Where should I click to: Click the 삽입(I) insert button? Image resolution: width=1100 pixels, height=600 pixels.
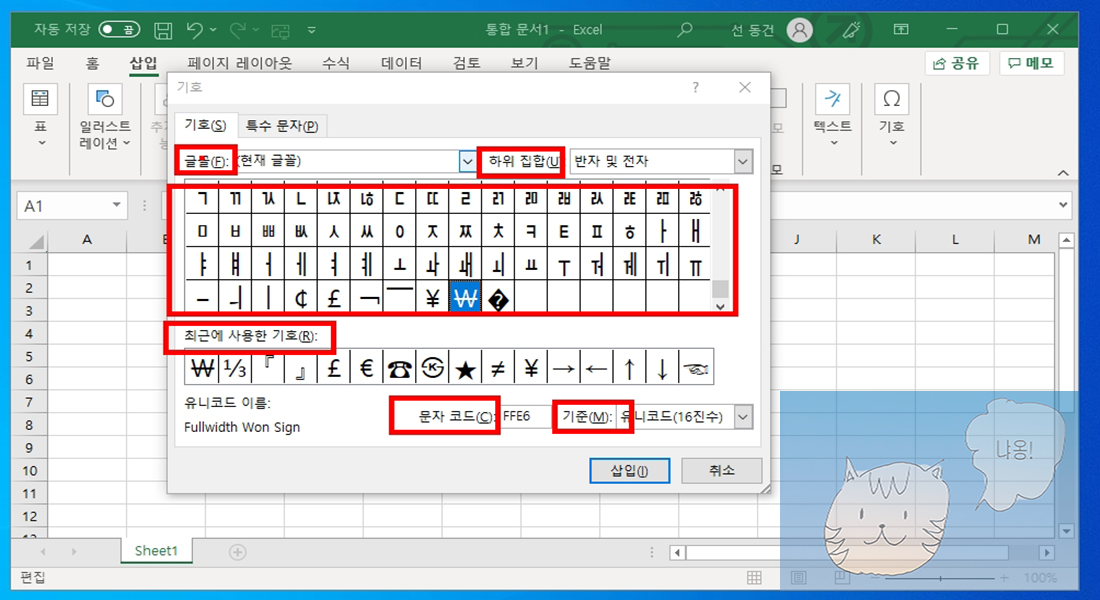click(629, 470)
